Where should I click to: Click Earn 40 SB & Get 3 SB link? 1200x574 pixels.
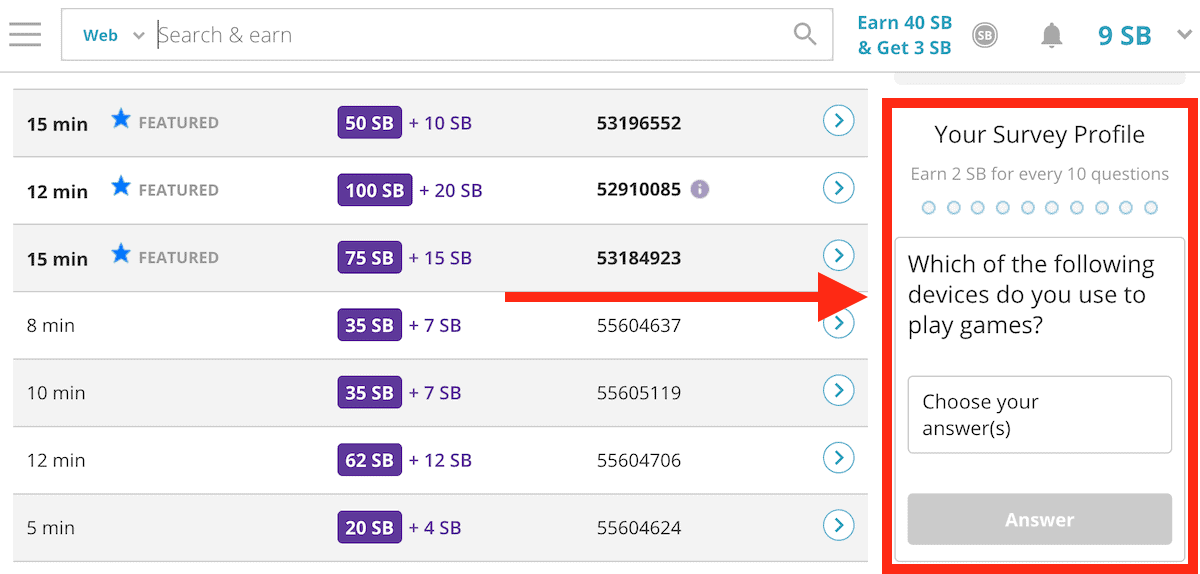(x=904, y=35)
